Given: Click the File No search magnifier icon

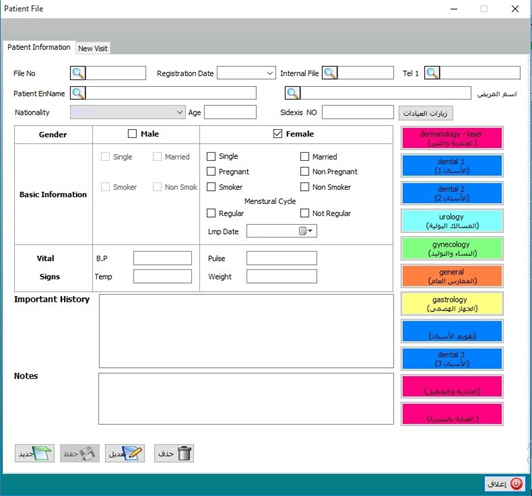Looking at the screenshot, I should [x=78, y=73].
